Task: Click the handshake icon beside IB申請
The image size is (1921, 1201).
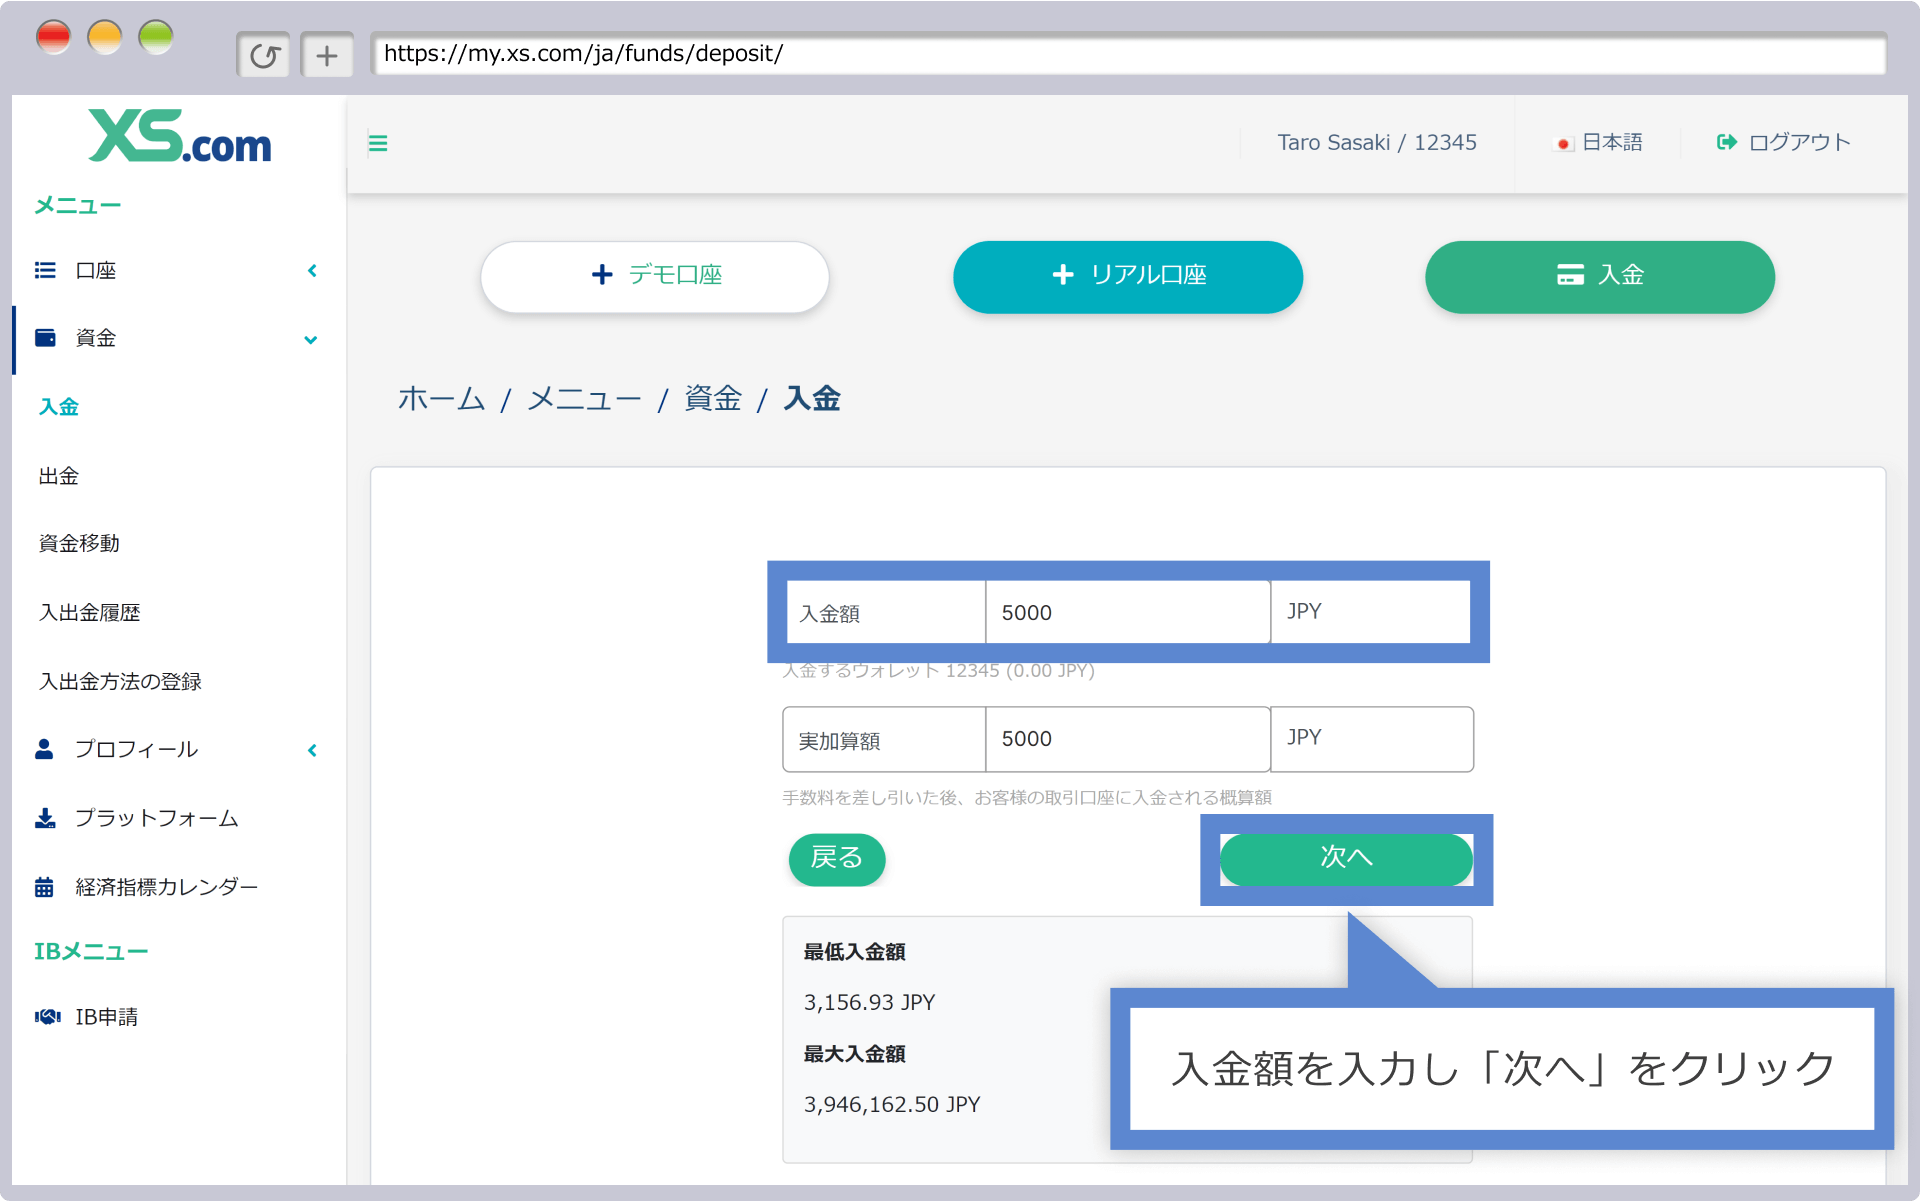Action: click(47, 1017)
